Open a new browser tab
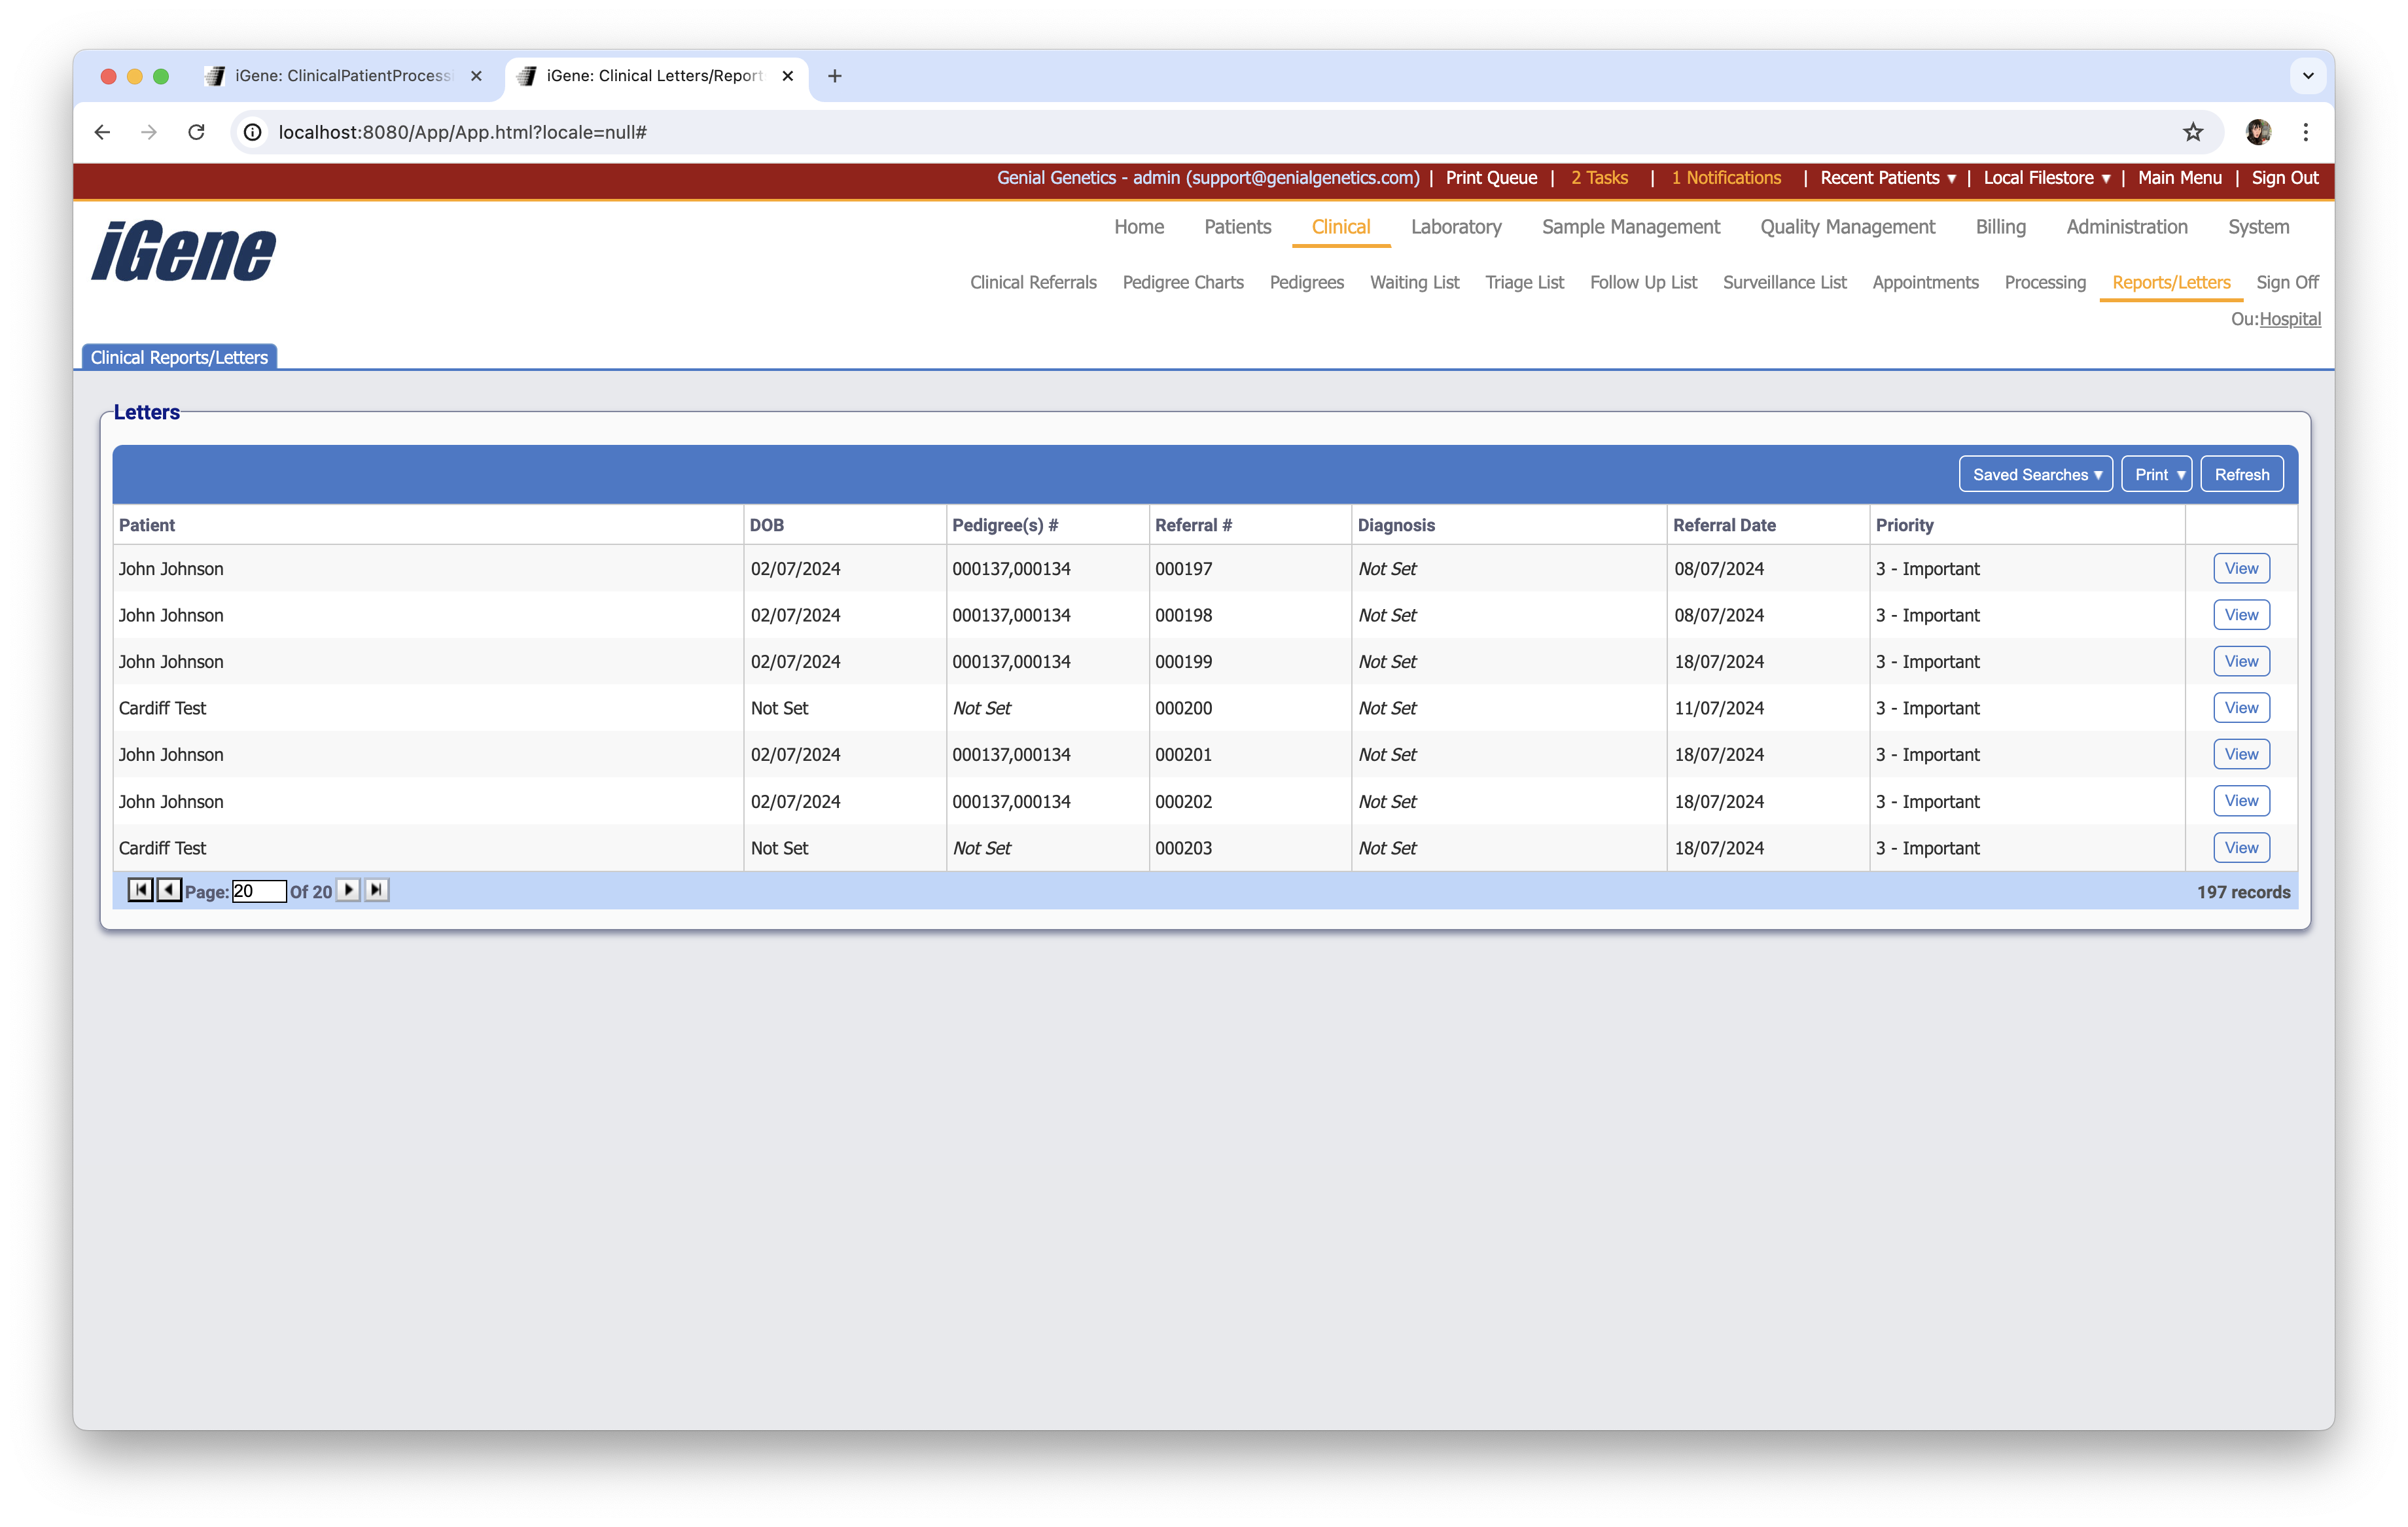 [835, 76]
